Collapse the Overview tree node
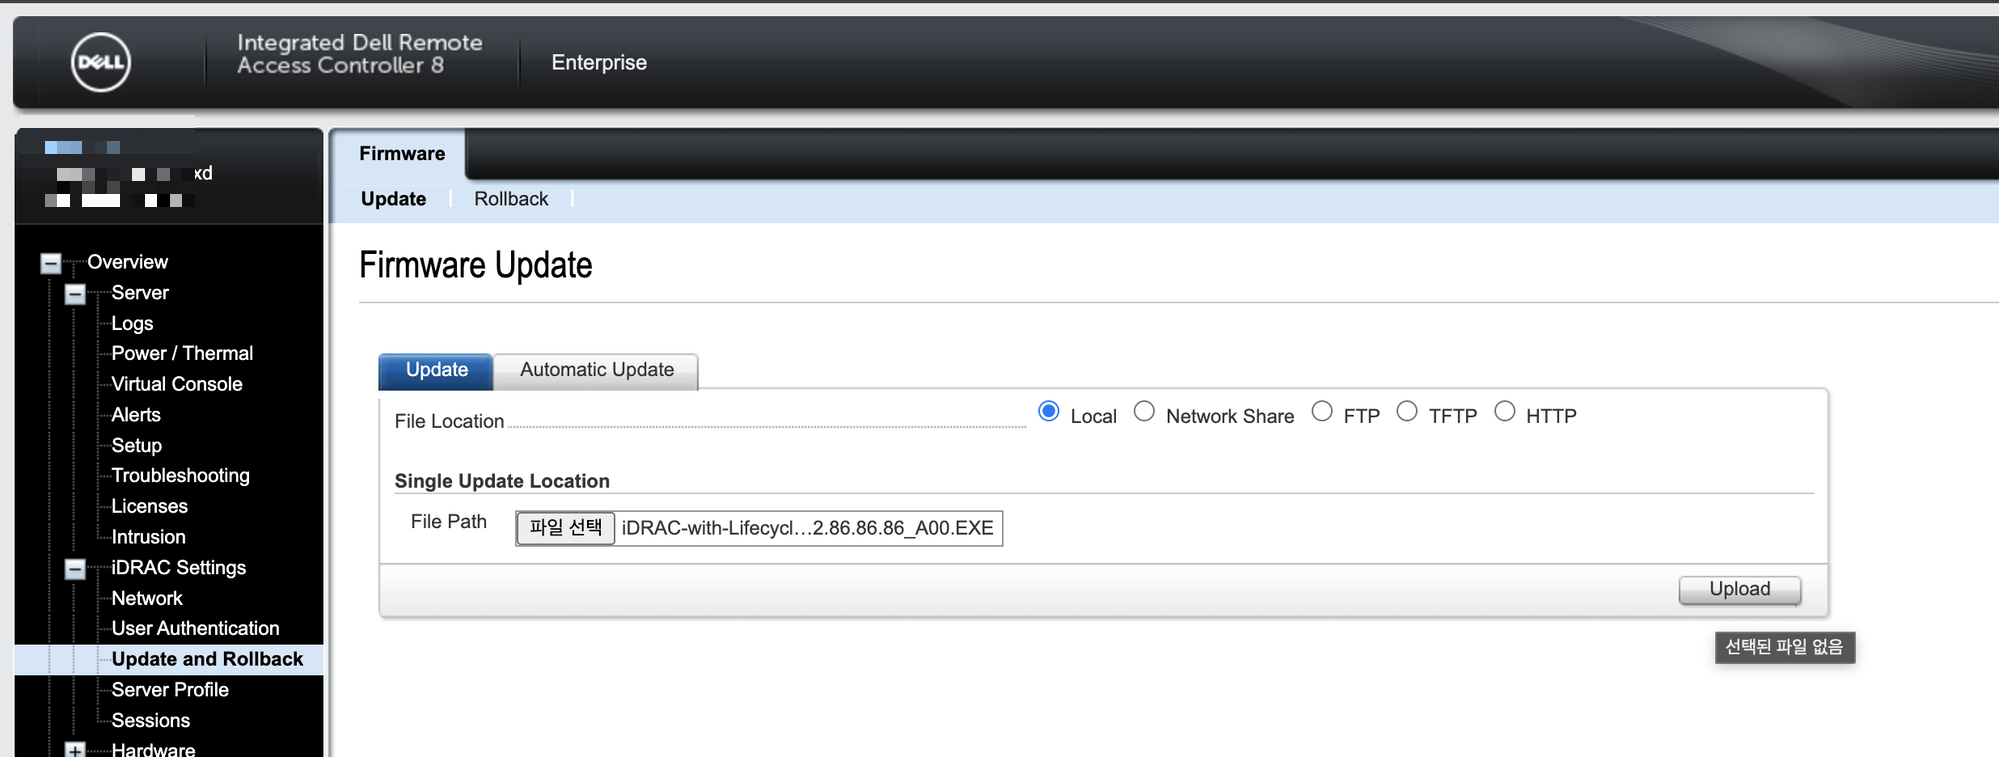This screenshot has width=1999, height=757. tap(51, 263)
